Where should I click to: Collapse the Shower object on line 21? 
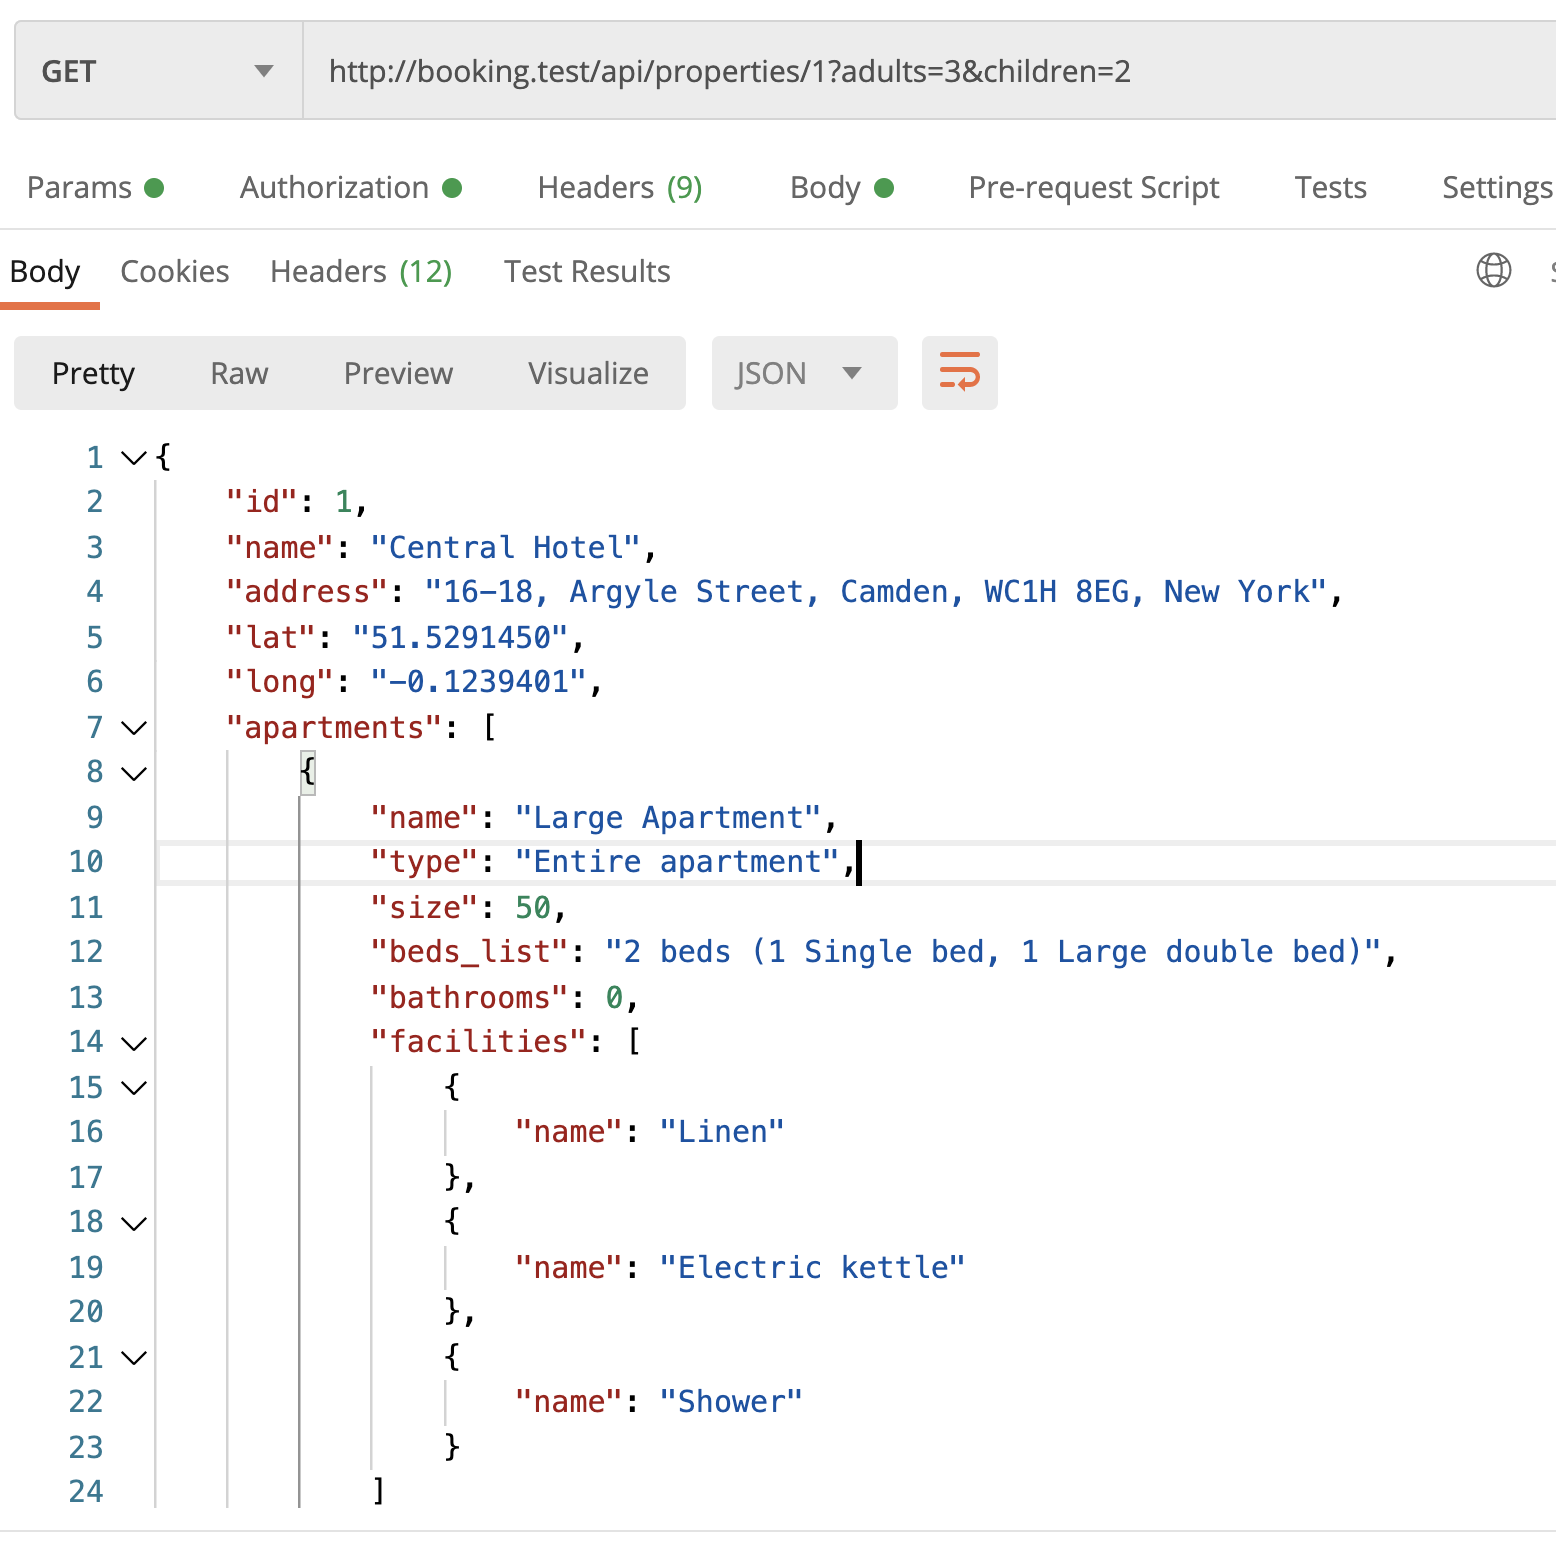click(134, 1358)
